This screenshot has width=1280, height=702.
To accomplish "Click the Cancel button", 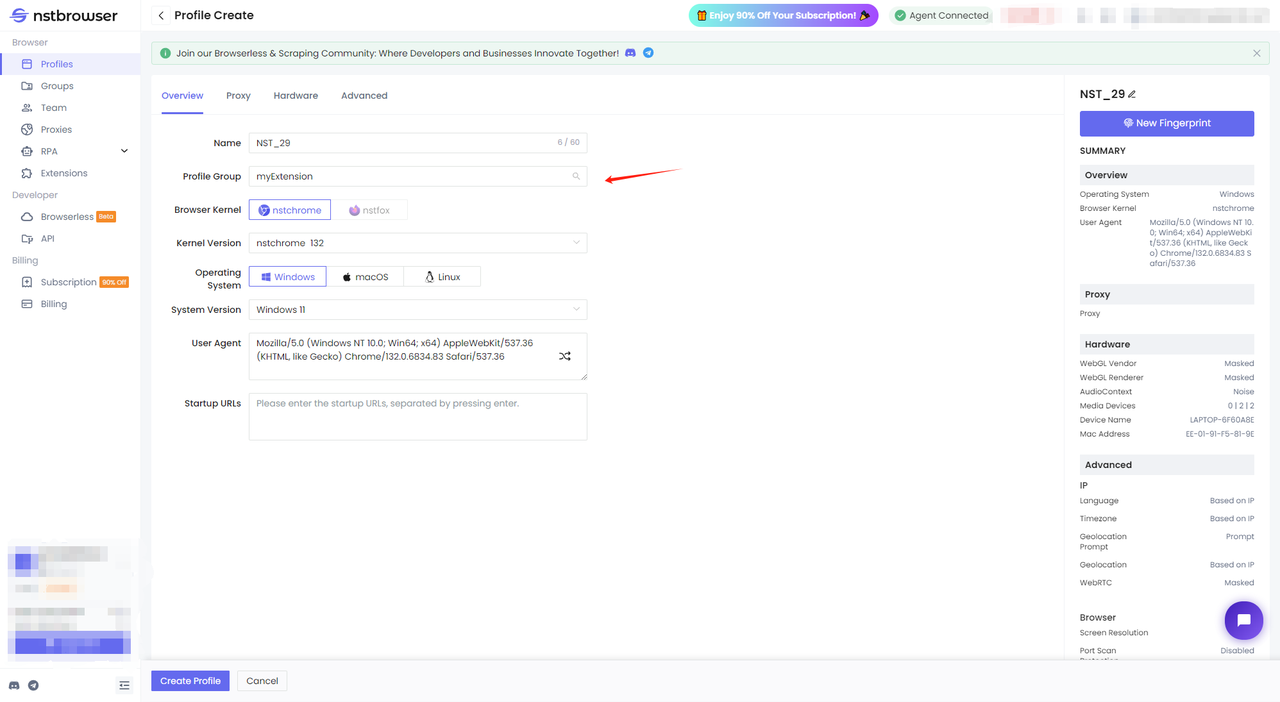I will 262,681.
